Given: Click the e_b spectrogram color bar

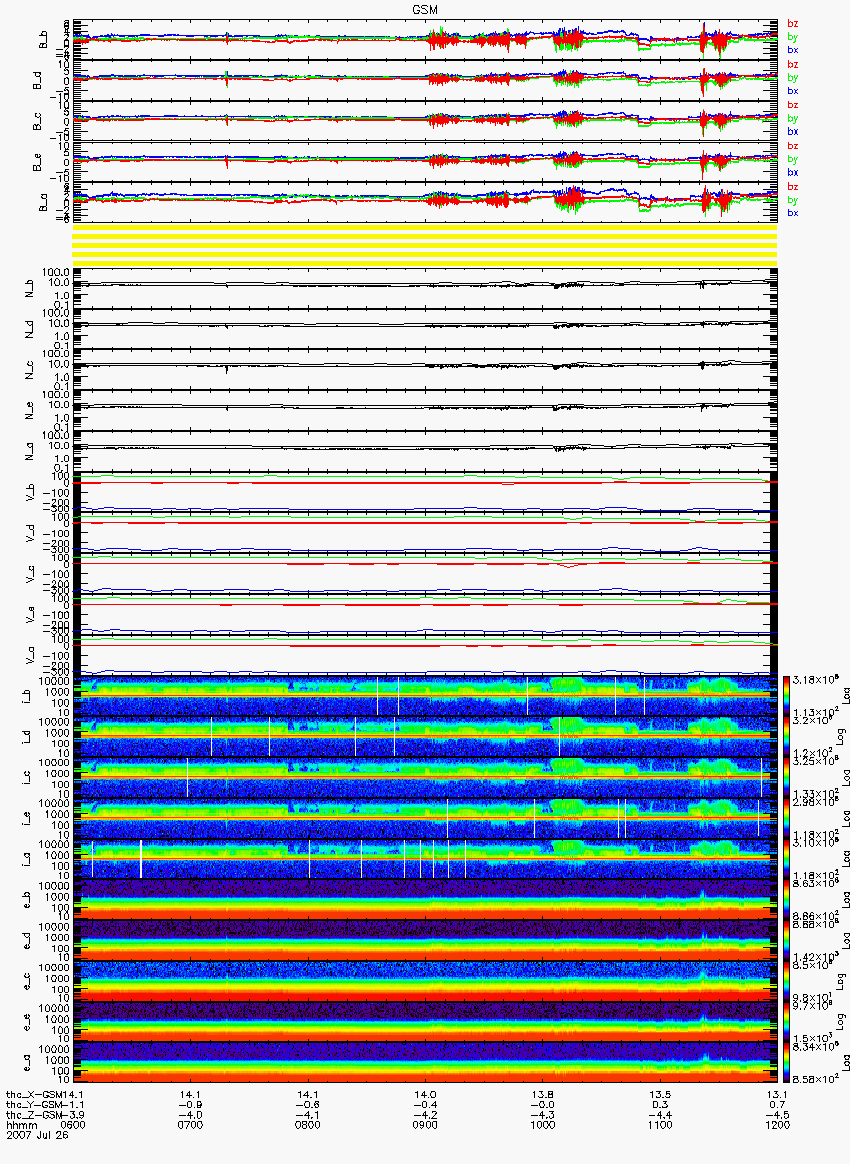Looking at the screenshot, I should point(784,899).
